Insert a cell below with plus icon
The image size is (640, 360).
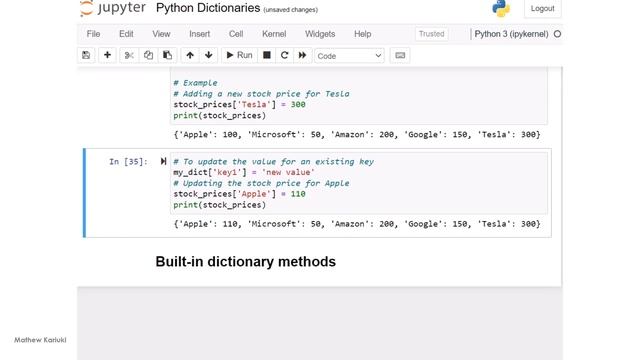pyautogui.click(x=107, y=55)
